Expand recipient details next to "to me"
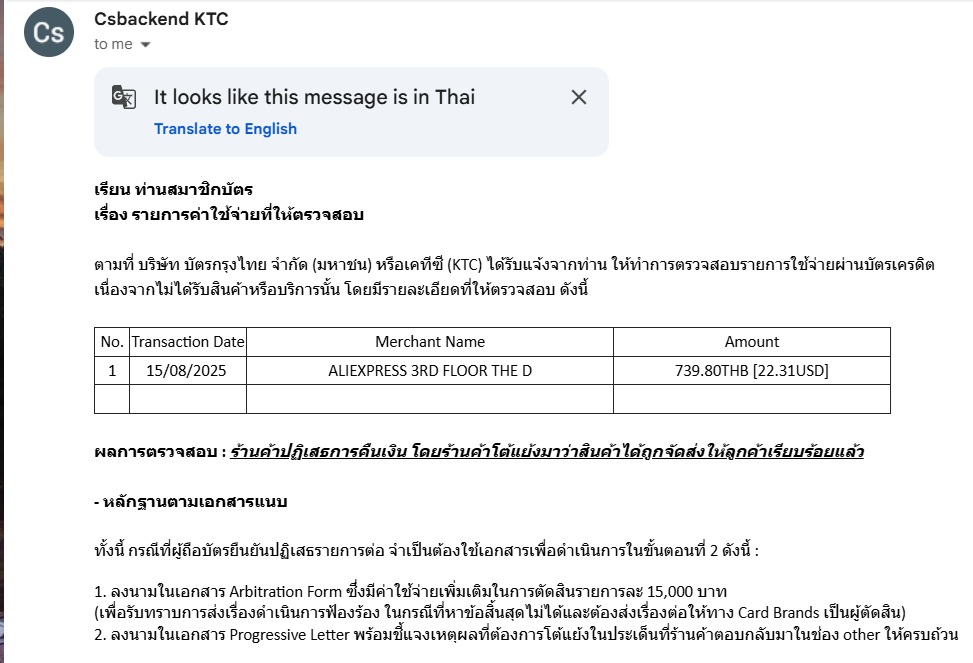 click(146, 45)
